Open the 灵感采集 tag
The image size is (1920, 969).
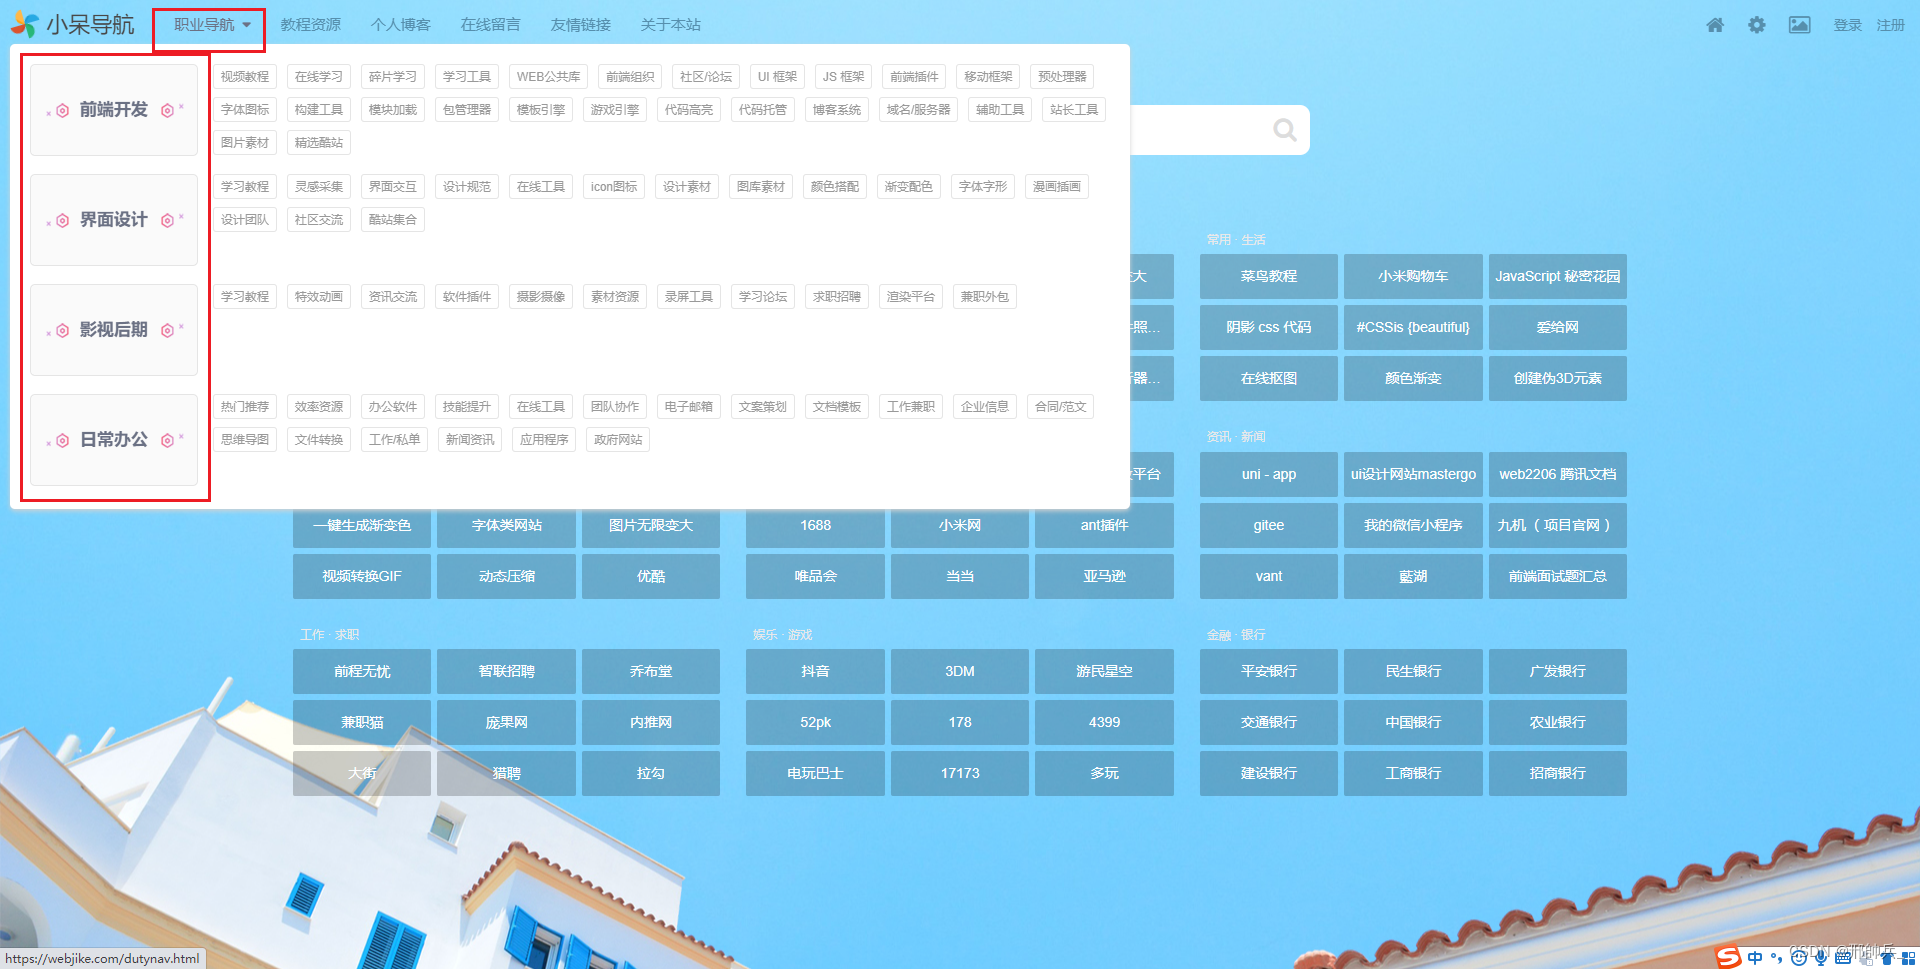pos(319,187)
